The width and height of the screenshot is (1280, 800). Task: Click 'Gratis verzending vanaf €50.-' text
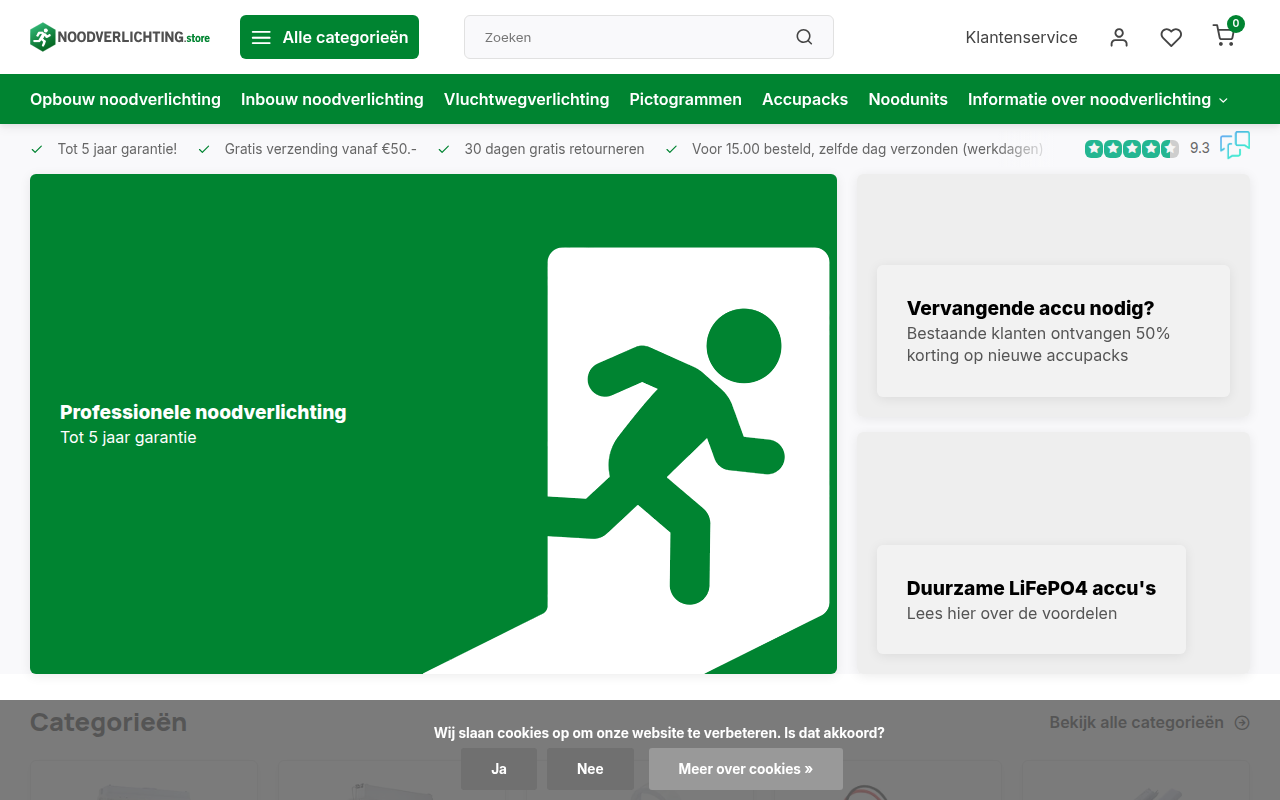coord(320,149)
